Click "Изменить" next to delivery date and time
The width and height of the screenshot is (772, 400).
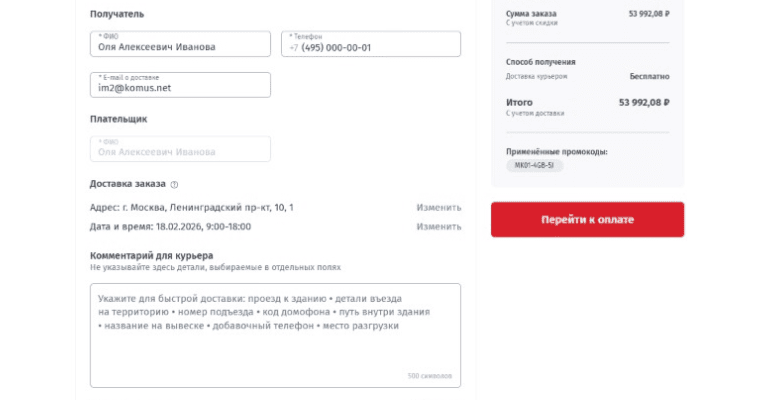[x=439, y=226]
